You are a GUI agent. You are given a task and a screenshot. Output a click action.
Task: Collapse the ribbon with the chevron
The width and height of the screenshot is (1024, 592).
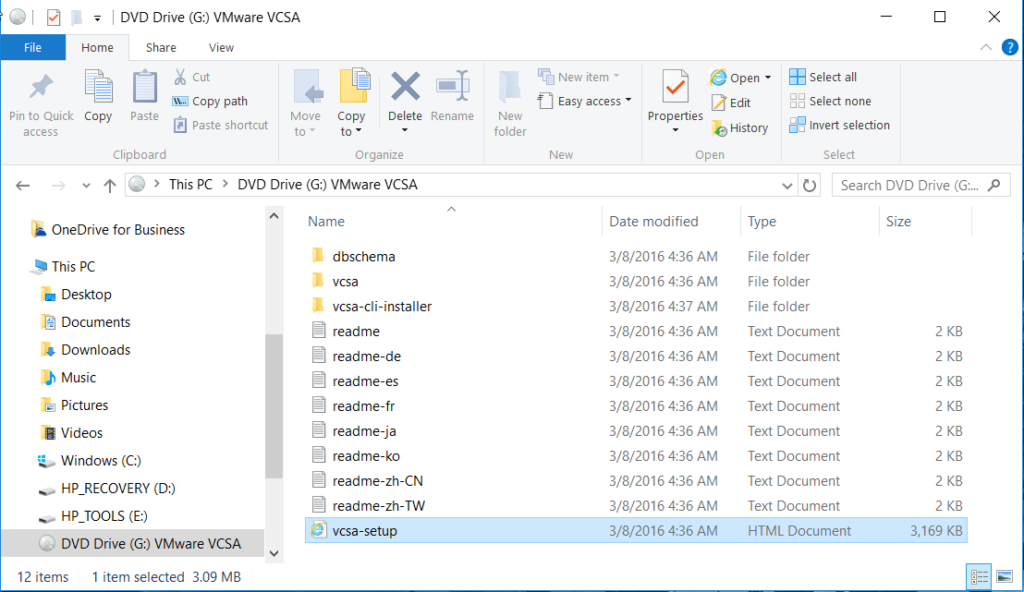[x=985, y=47]
